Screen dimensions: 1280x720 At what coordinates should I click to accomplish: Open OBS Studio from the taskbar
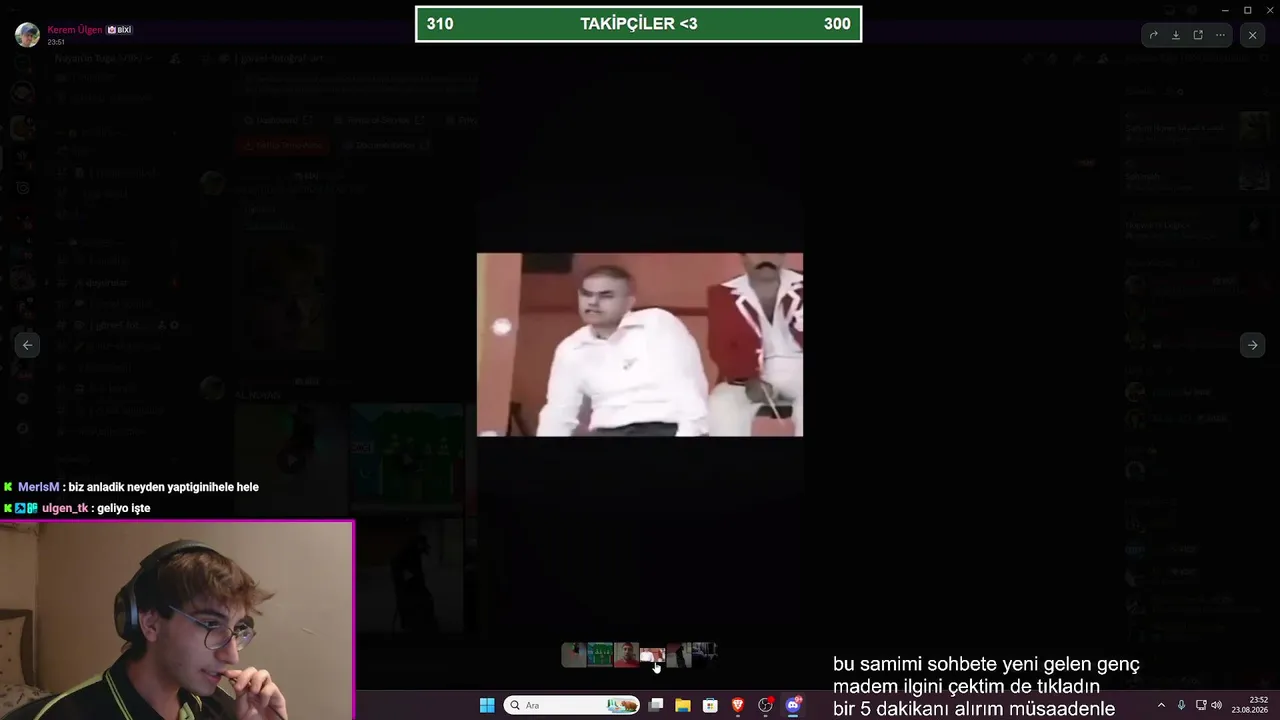click(766, 705)
